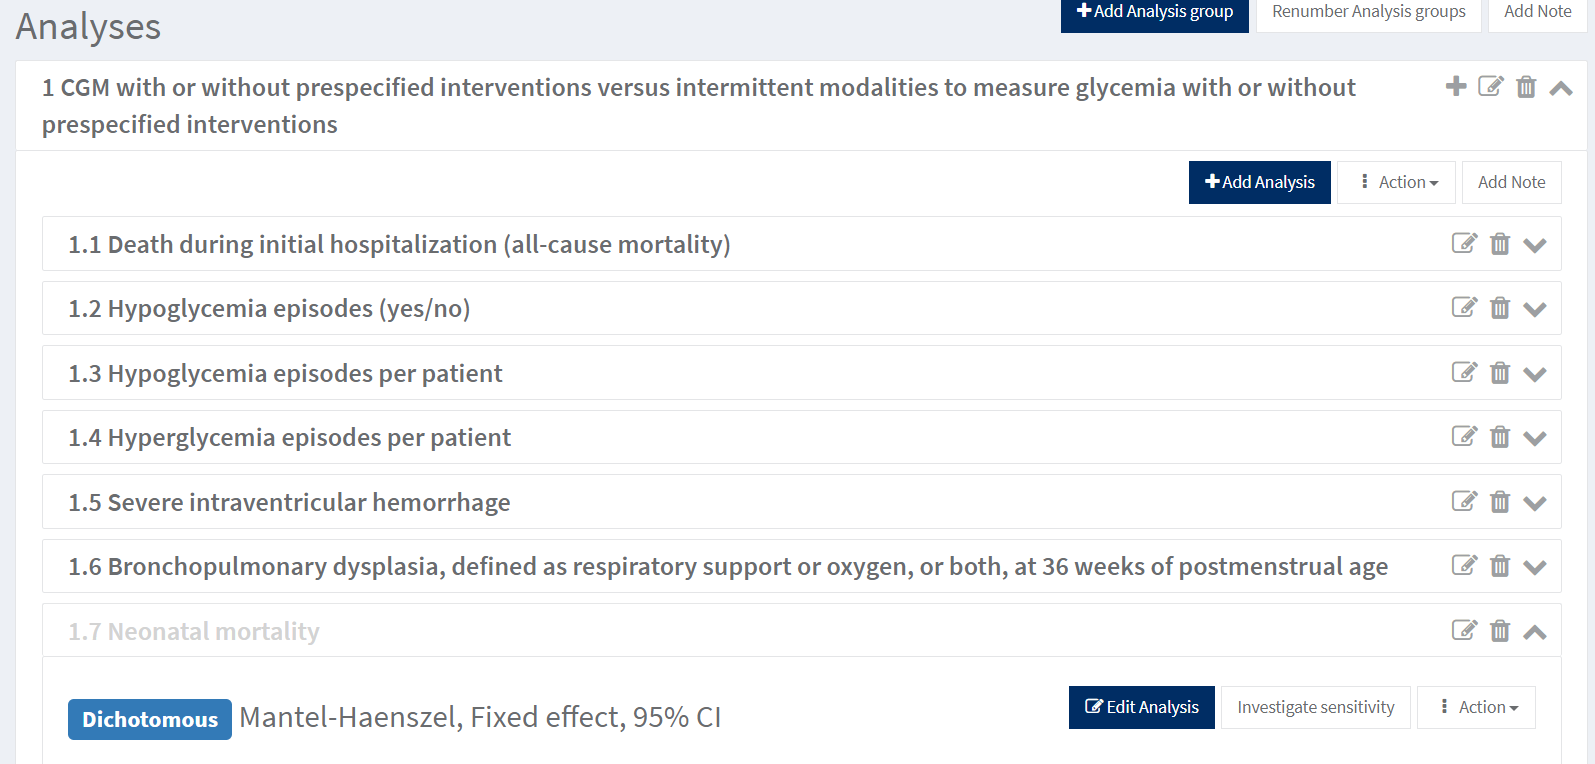The width and height of the screenshot is (1595, 764).
Task: Click Renumber Analysis groups
Action: (1368, 12)
